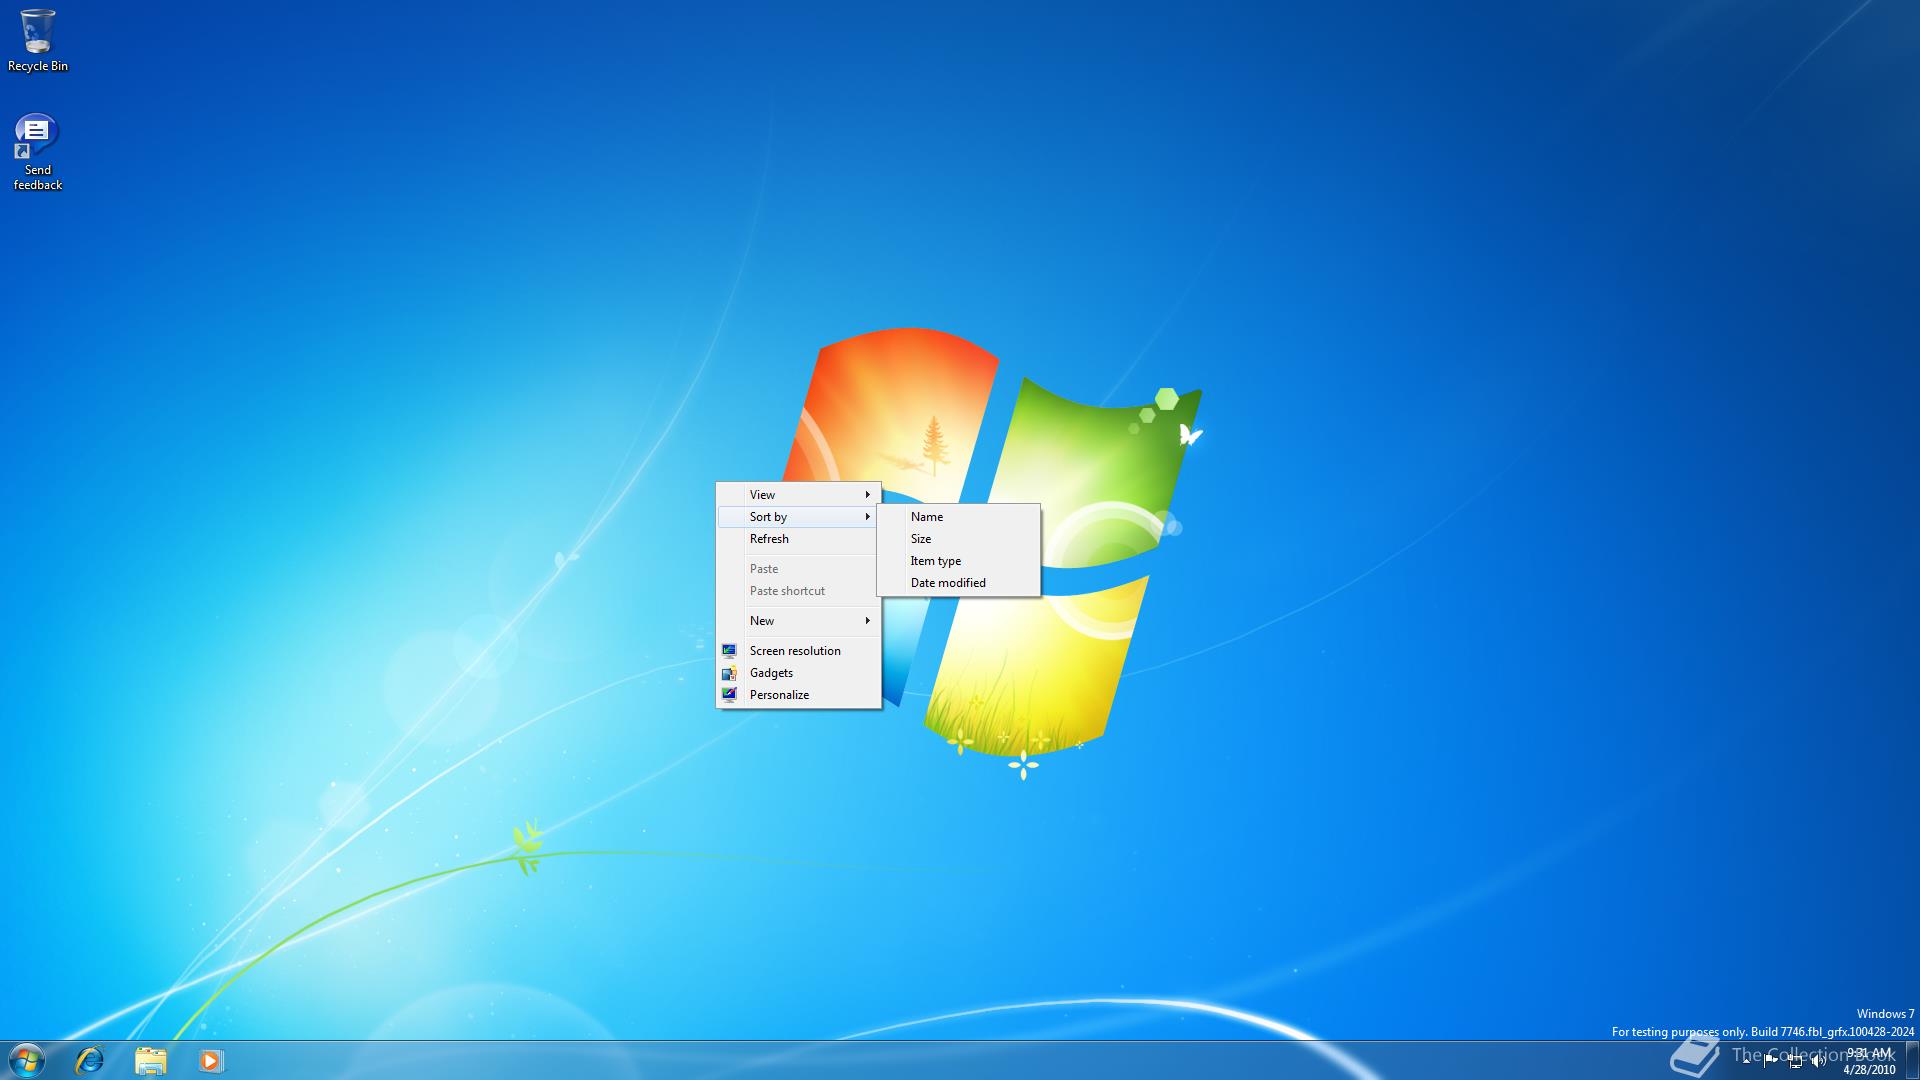Open Gadgets from the context menu

pos(798,672)
